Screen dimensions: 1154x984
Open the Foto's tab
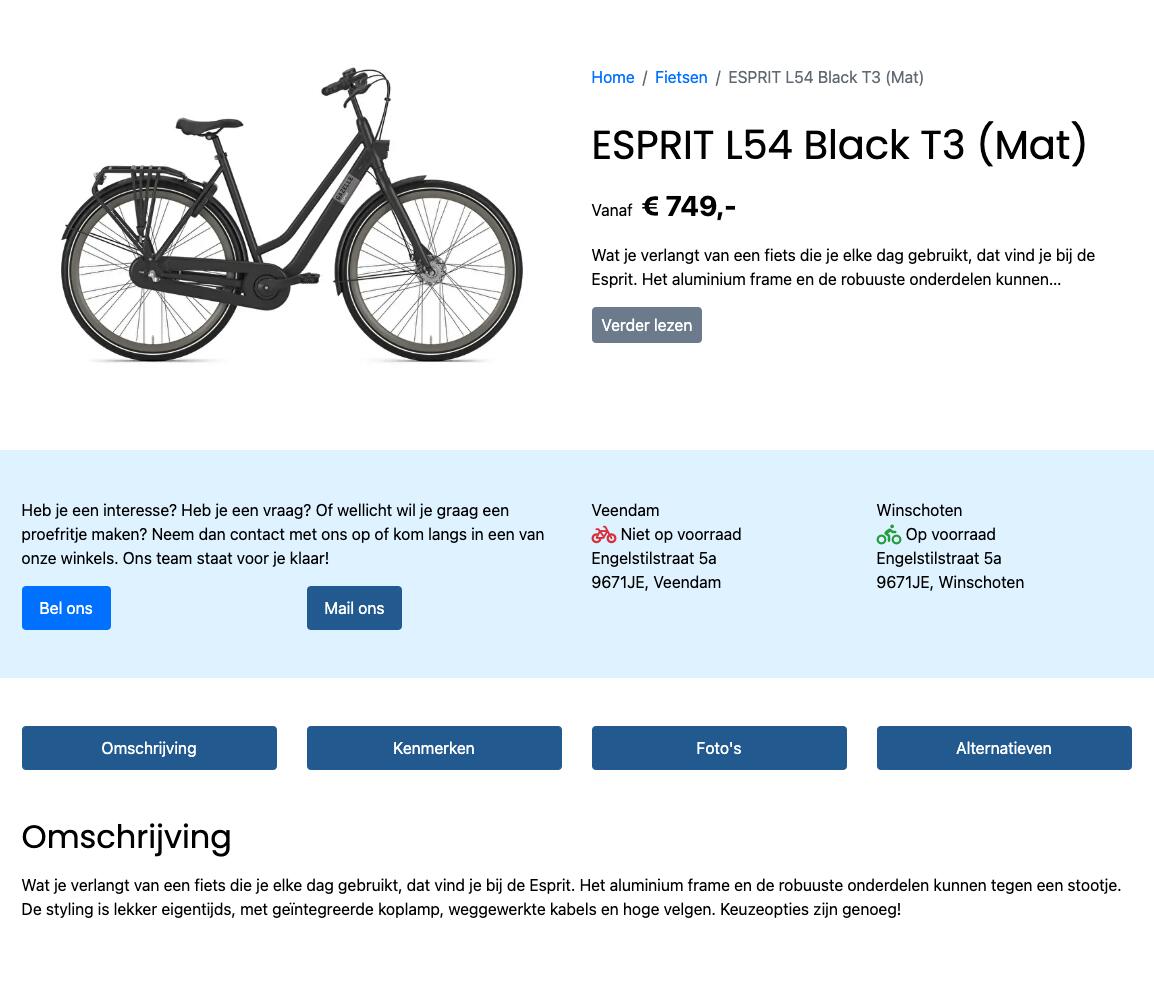pyautogui.click(x=719, y=748)
